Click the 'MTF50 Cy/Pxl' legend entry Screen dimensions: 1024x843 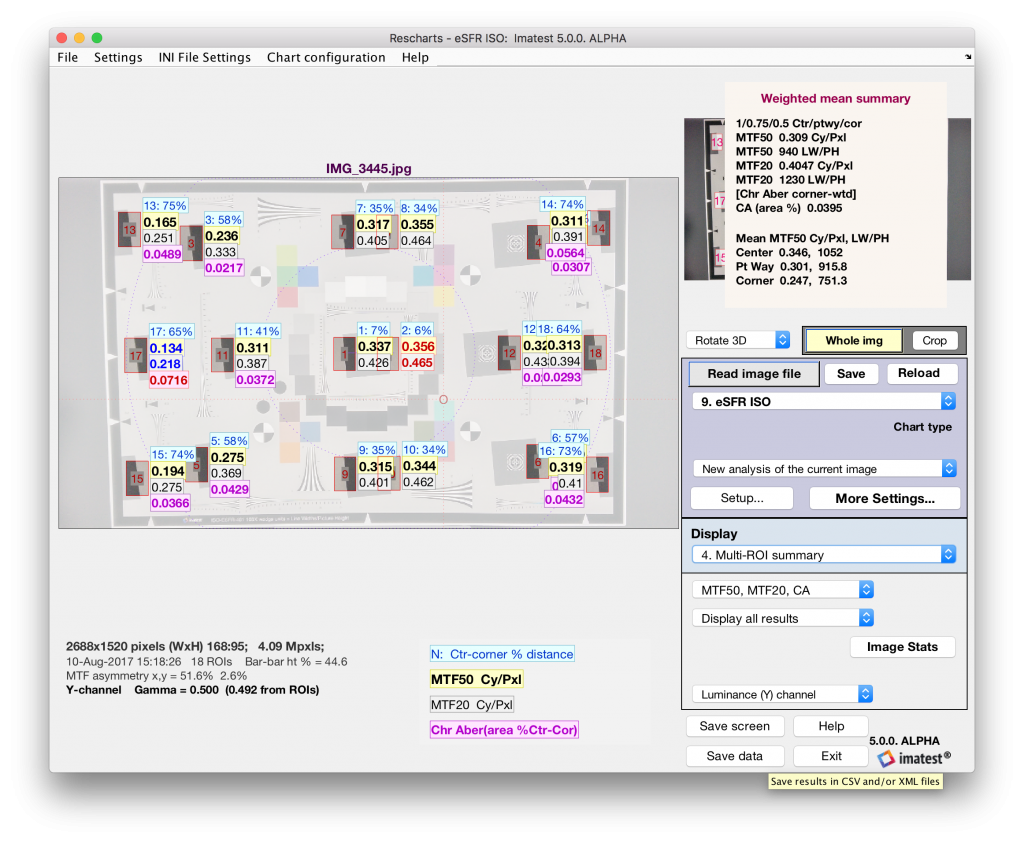[x=476, y=680]
